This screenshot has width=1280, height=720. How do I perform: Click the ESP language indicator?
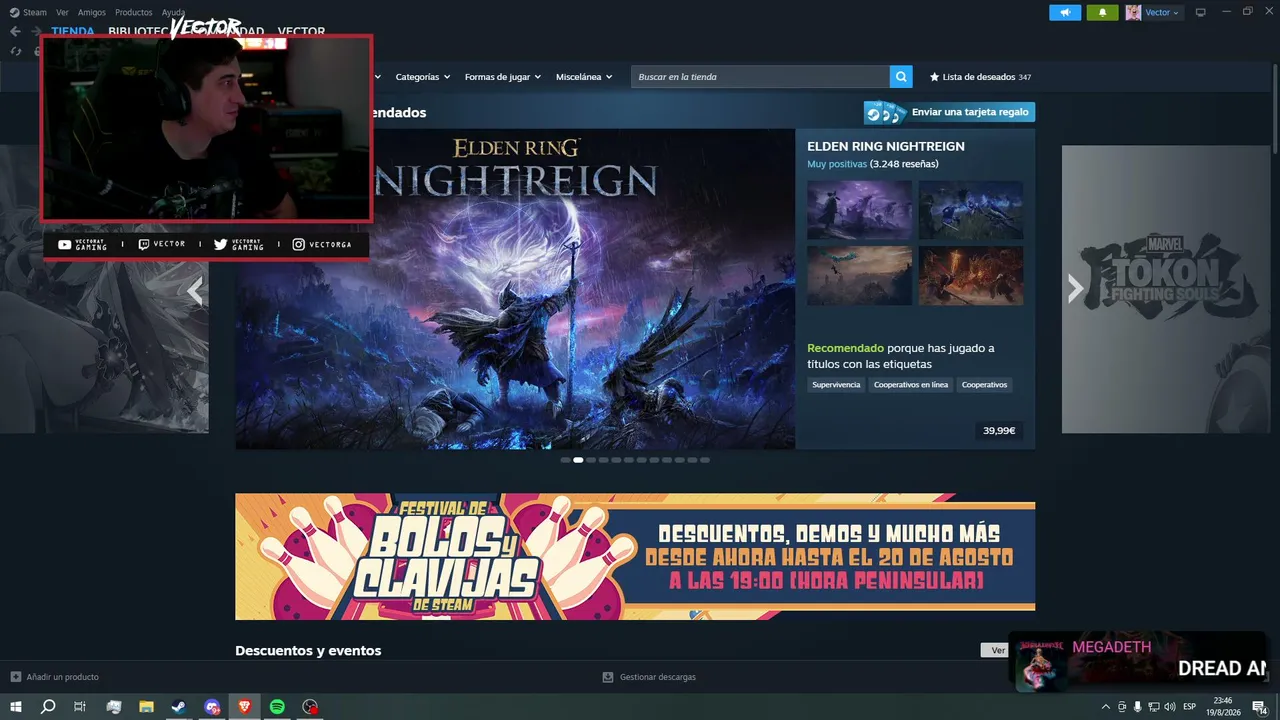1190,707
